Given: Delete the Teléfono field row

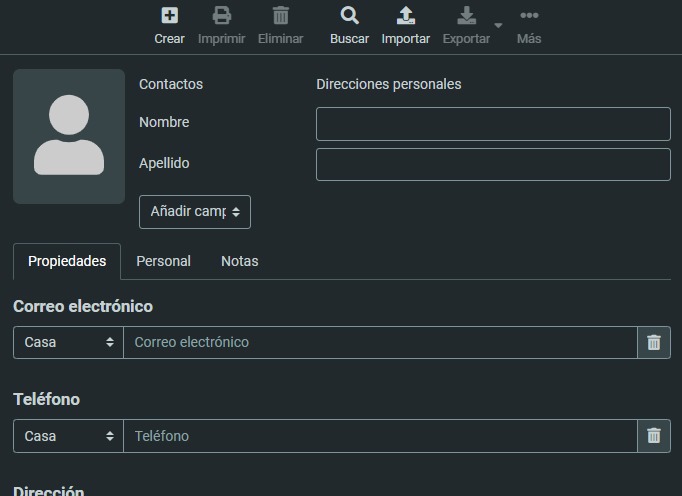Looking at the screenshot, I should (654, 436).
